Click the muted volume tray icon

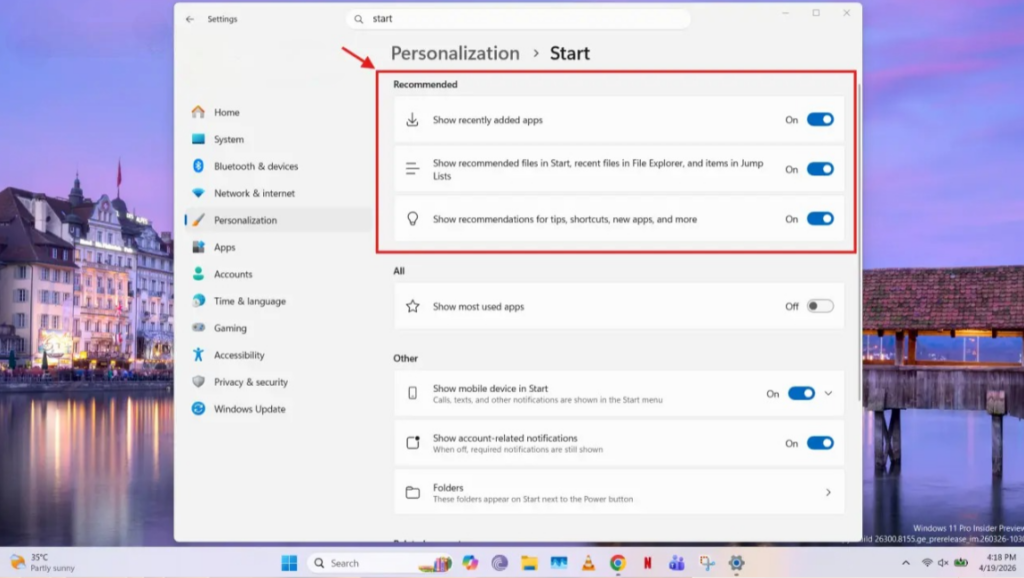point(943,563)
